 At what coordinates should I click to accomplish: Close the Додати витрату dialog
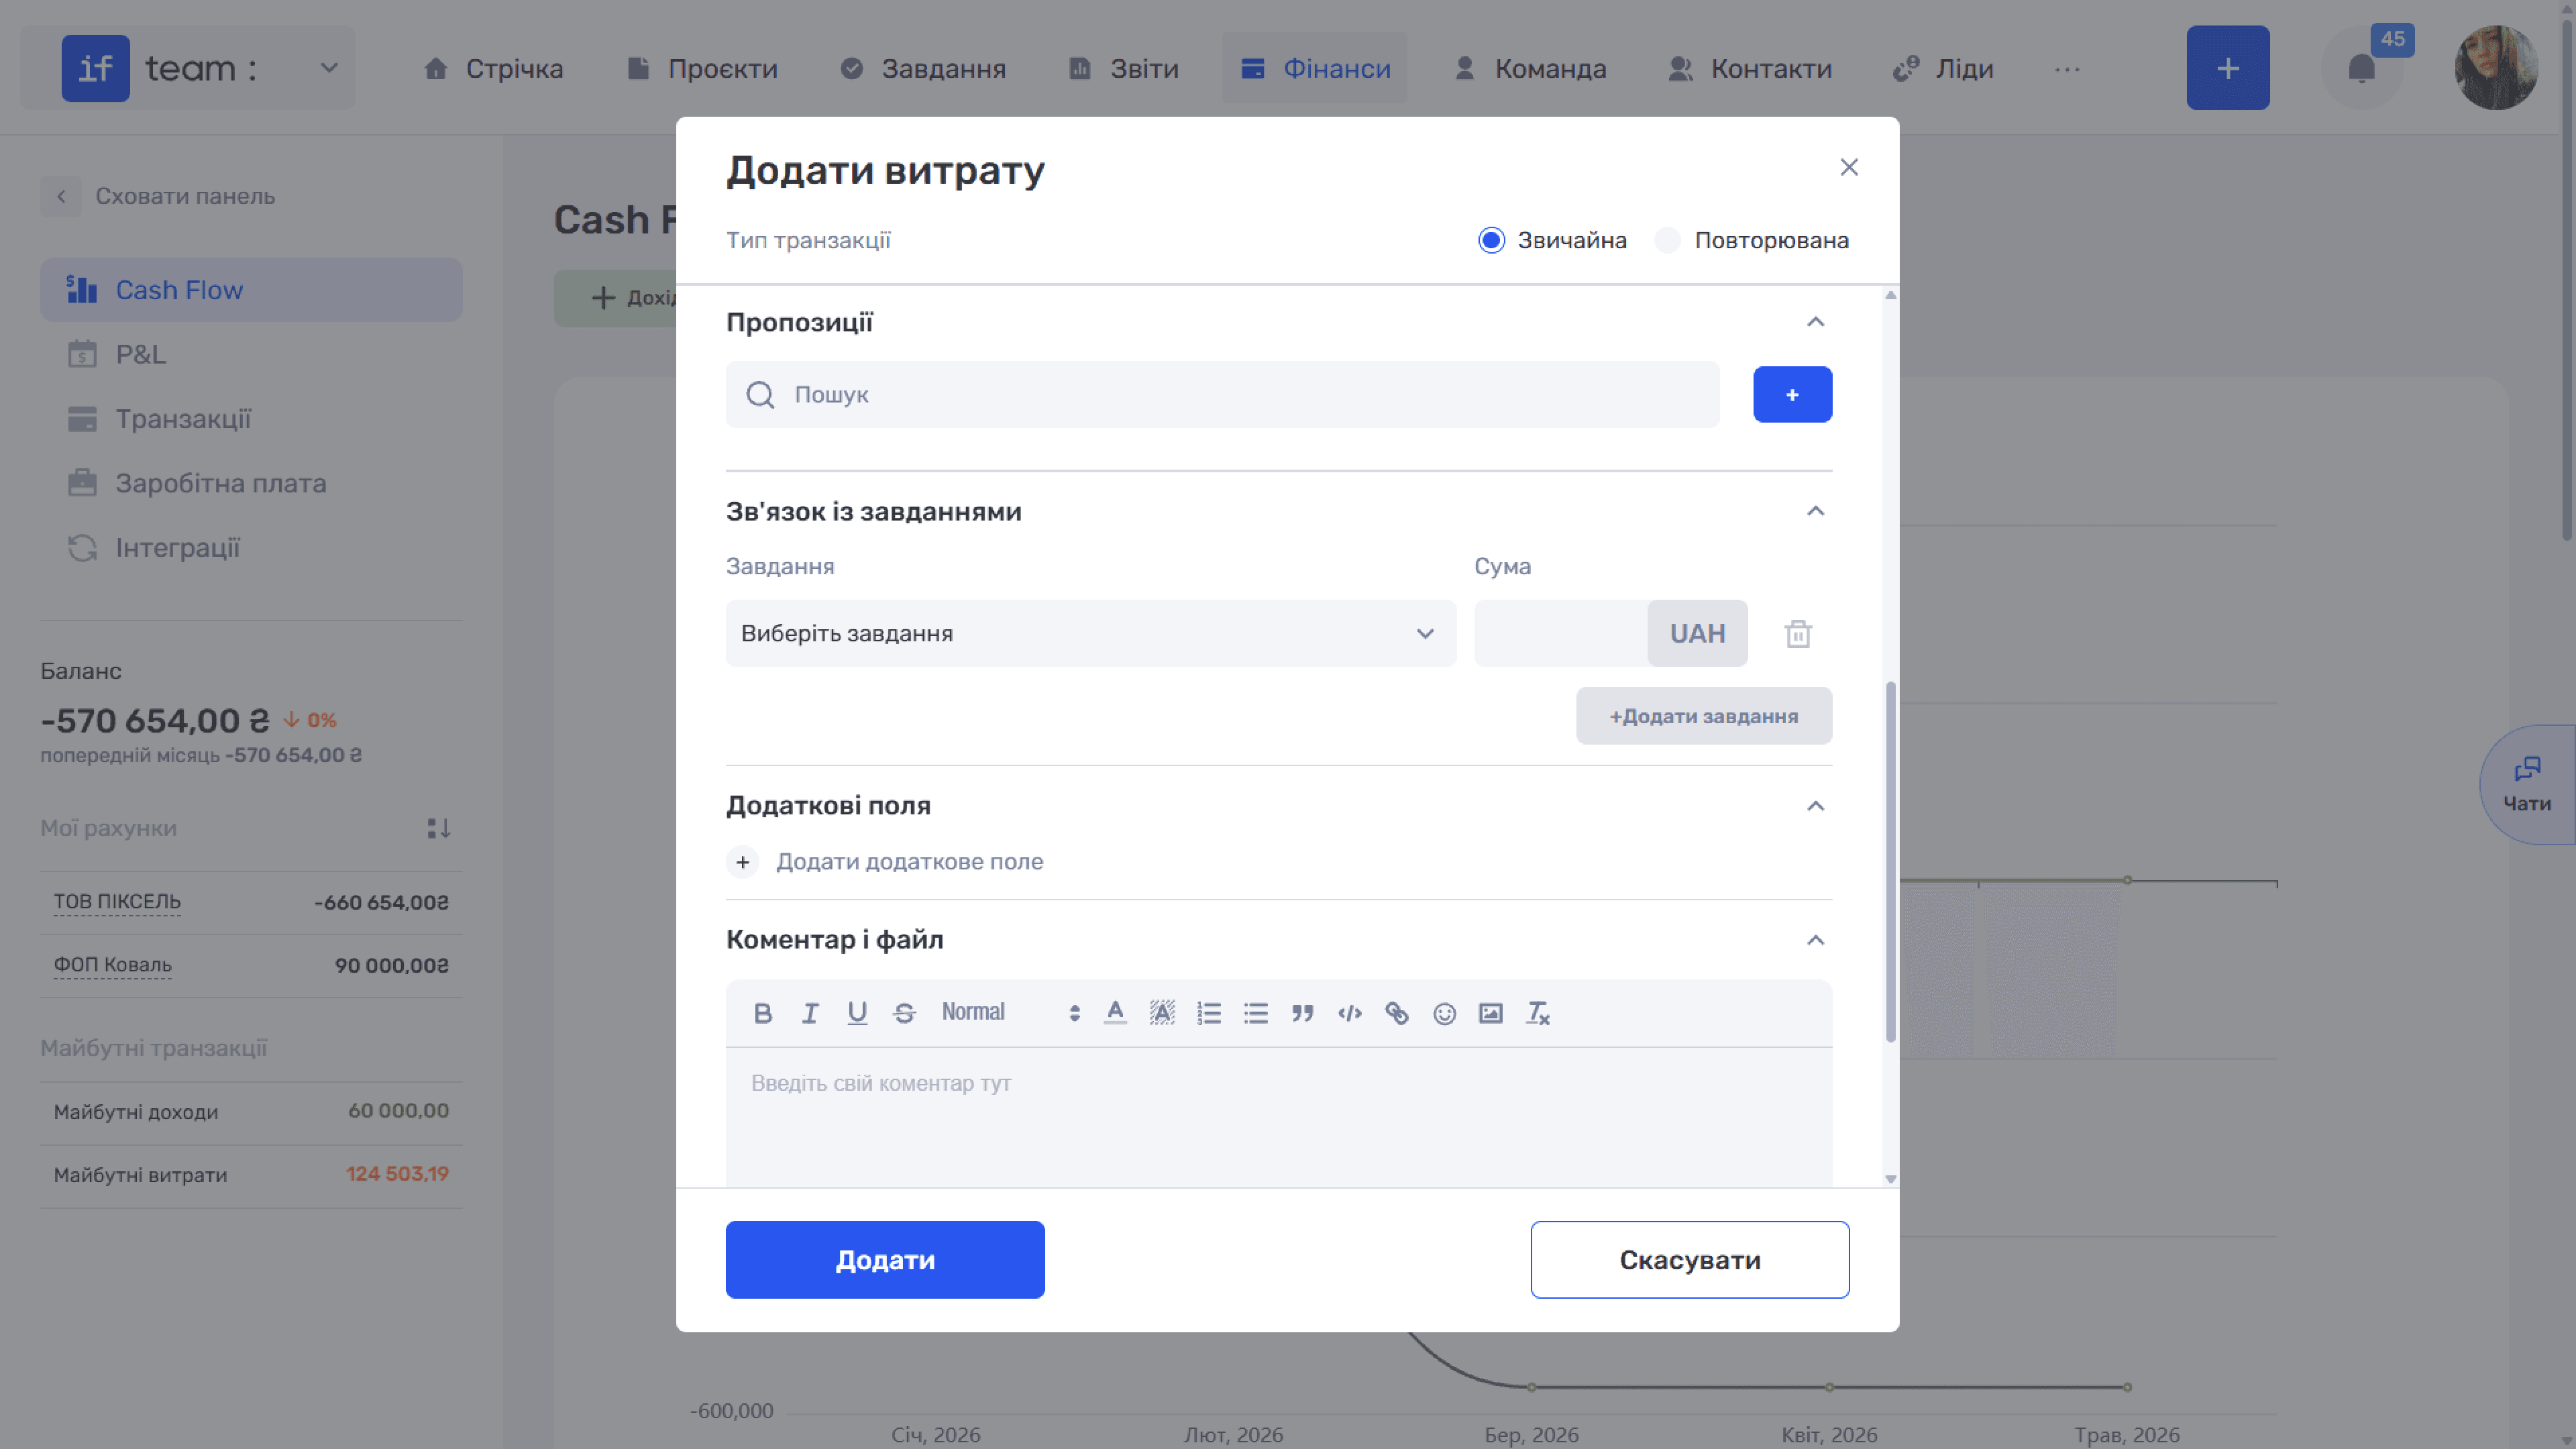(x=1849, y=167)
